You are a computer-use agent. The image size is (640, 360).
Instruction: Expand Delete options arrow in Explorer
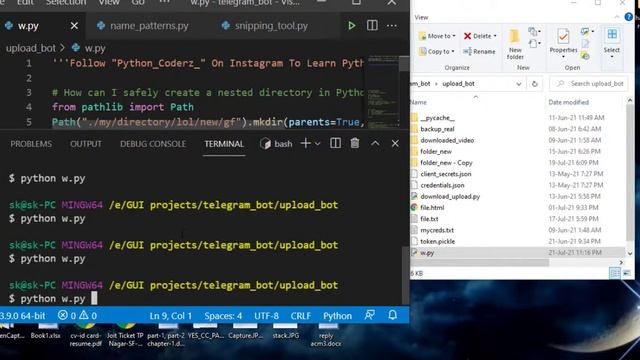coord(495,36)
